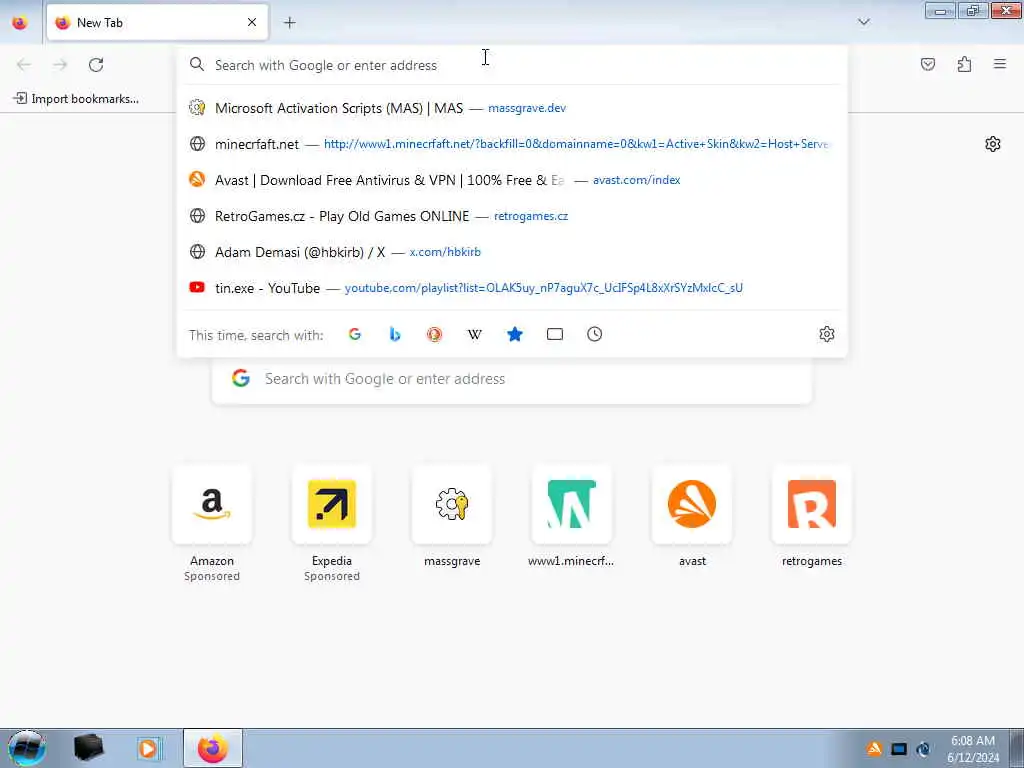Search this time with Wikipedia
Image resolution: width=1024 pixels, height=768 pixels.
475,334
